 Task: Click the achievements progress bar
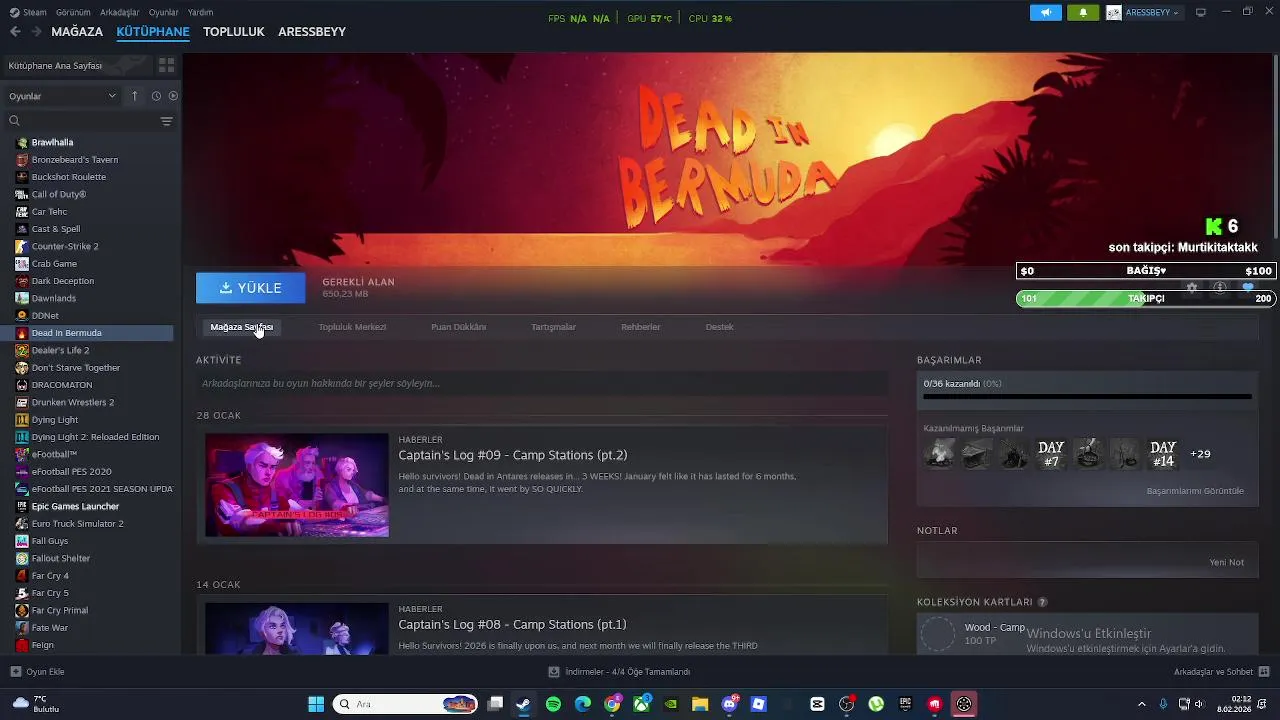click(1087, 397)
